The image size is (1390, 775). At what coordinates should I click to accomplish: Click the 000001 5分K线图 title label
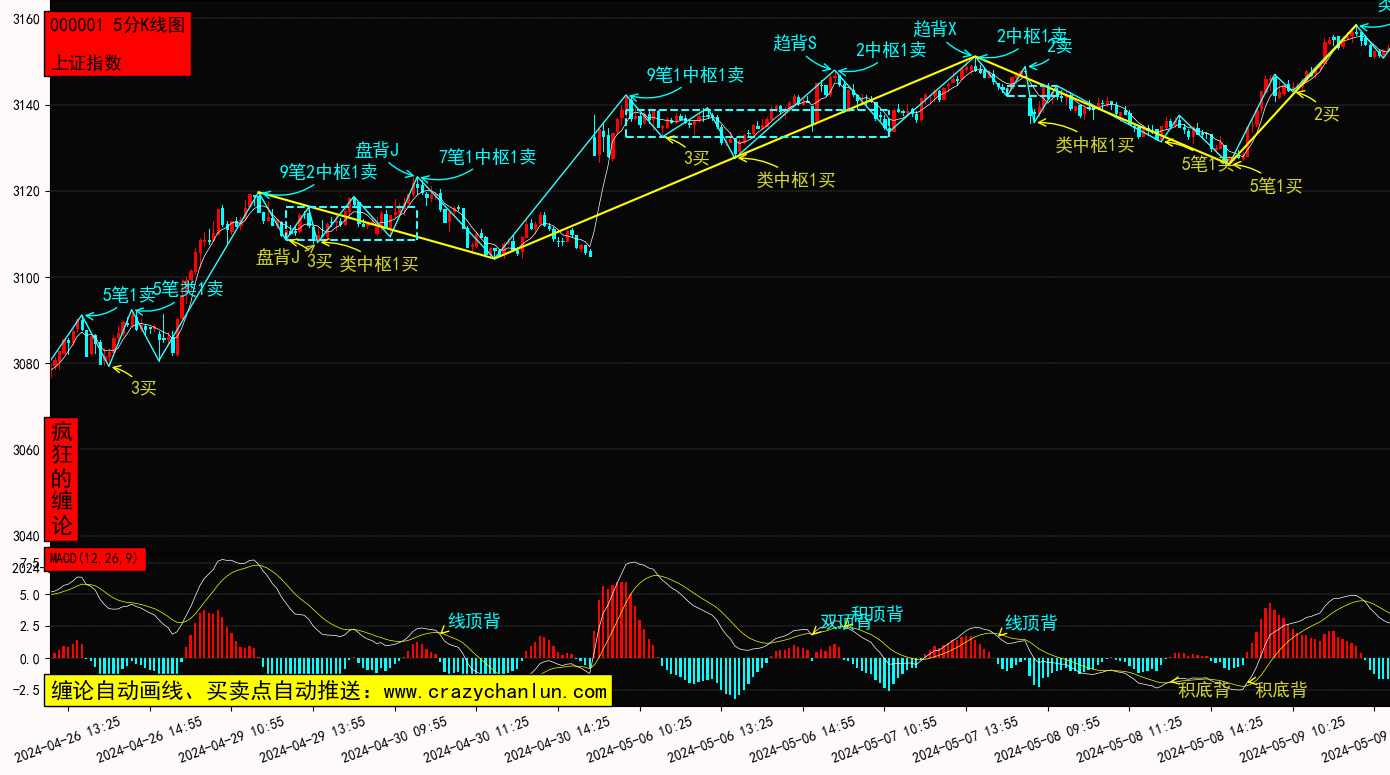pyautogui.click(x=118, y=26)
